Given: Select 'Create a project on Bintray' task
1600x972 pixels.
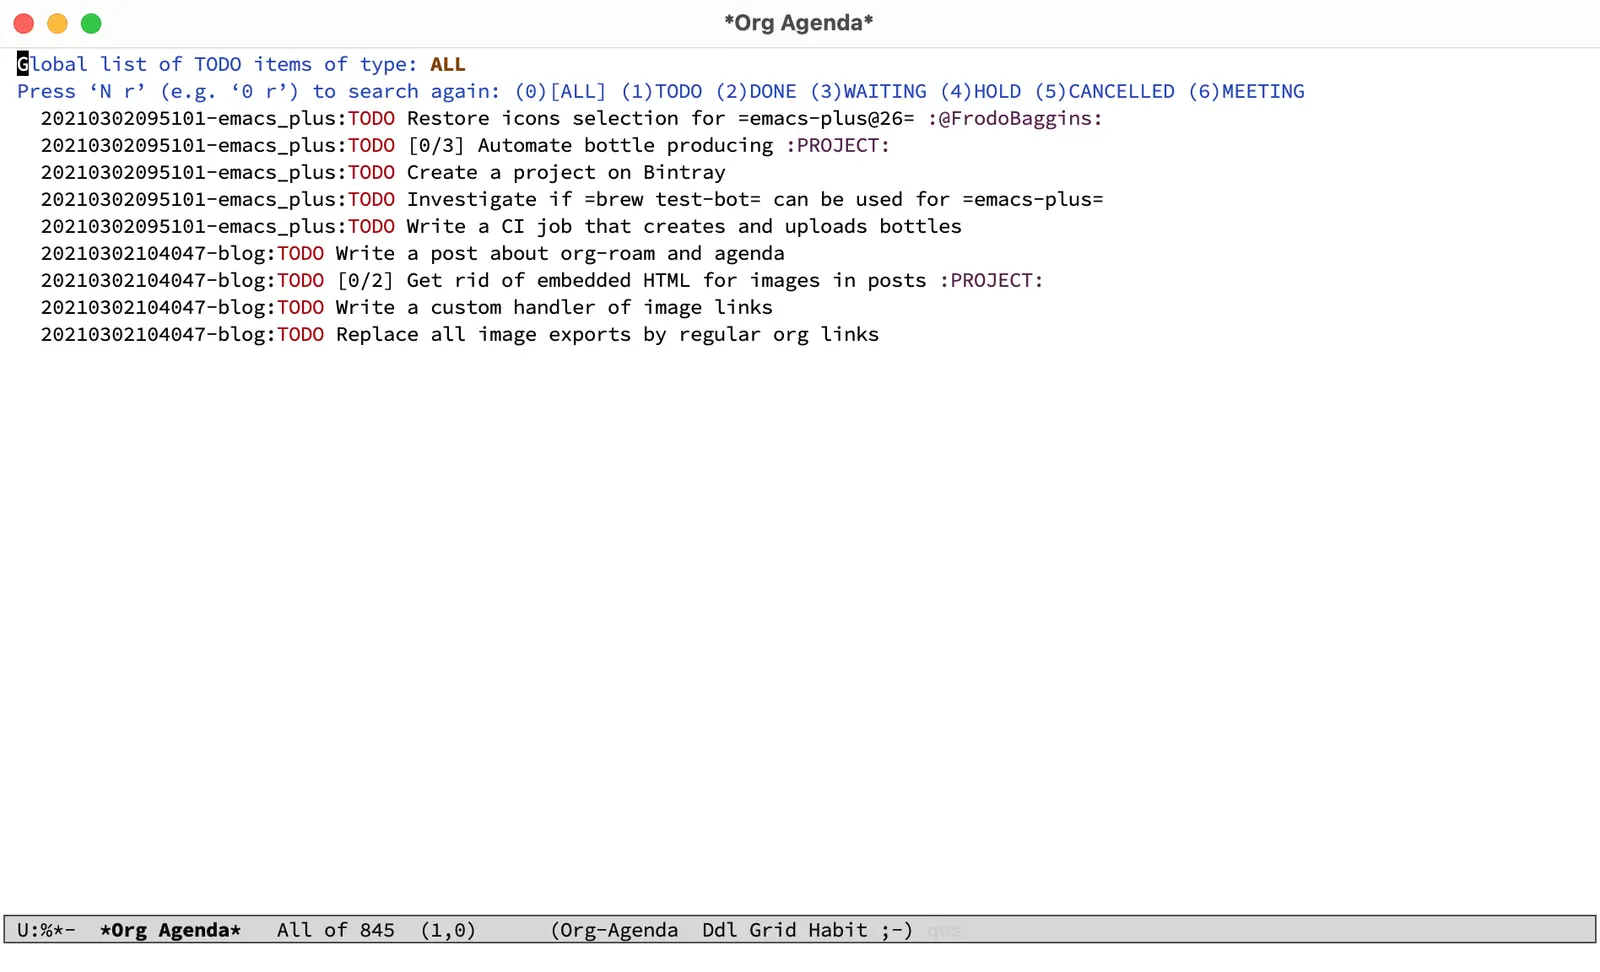Looking at the screenshot, I should click(565, 173).
